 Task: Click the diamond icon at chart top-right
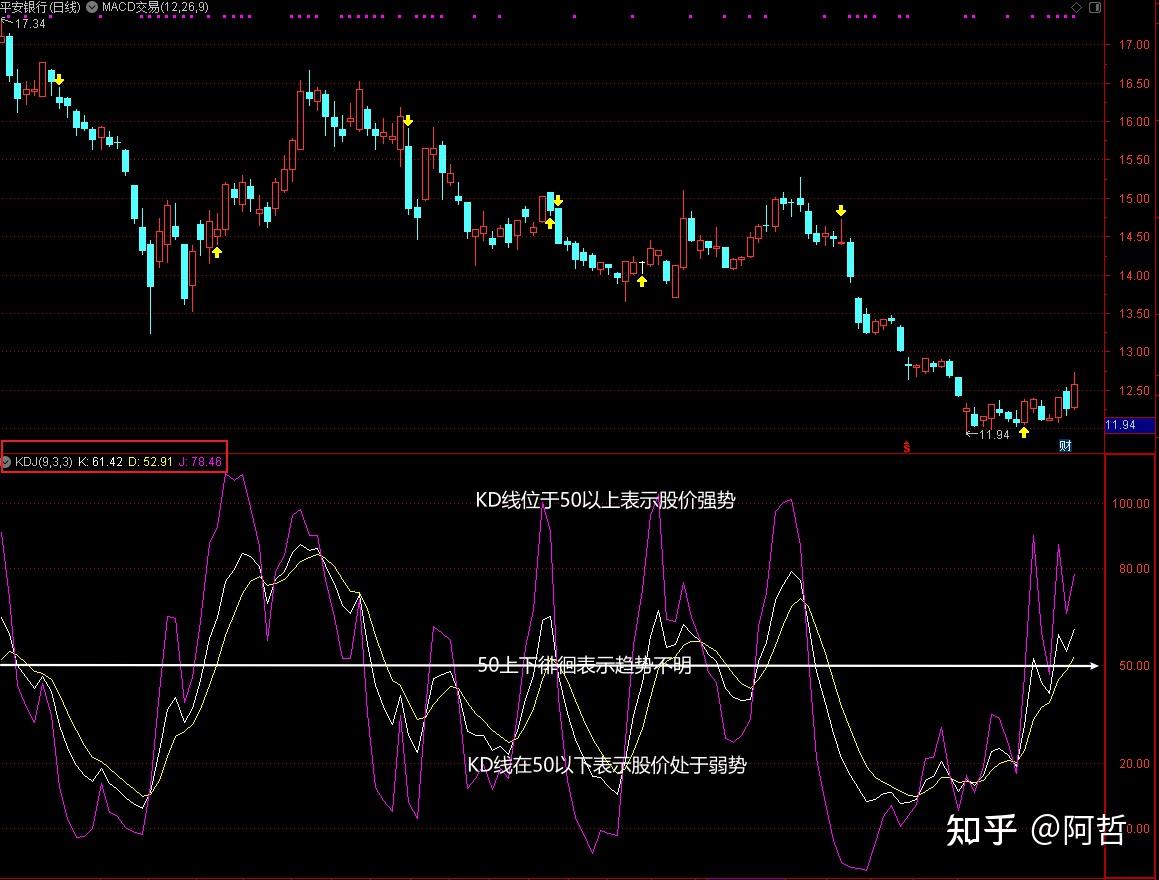point(1076,7)
